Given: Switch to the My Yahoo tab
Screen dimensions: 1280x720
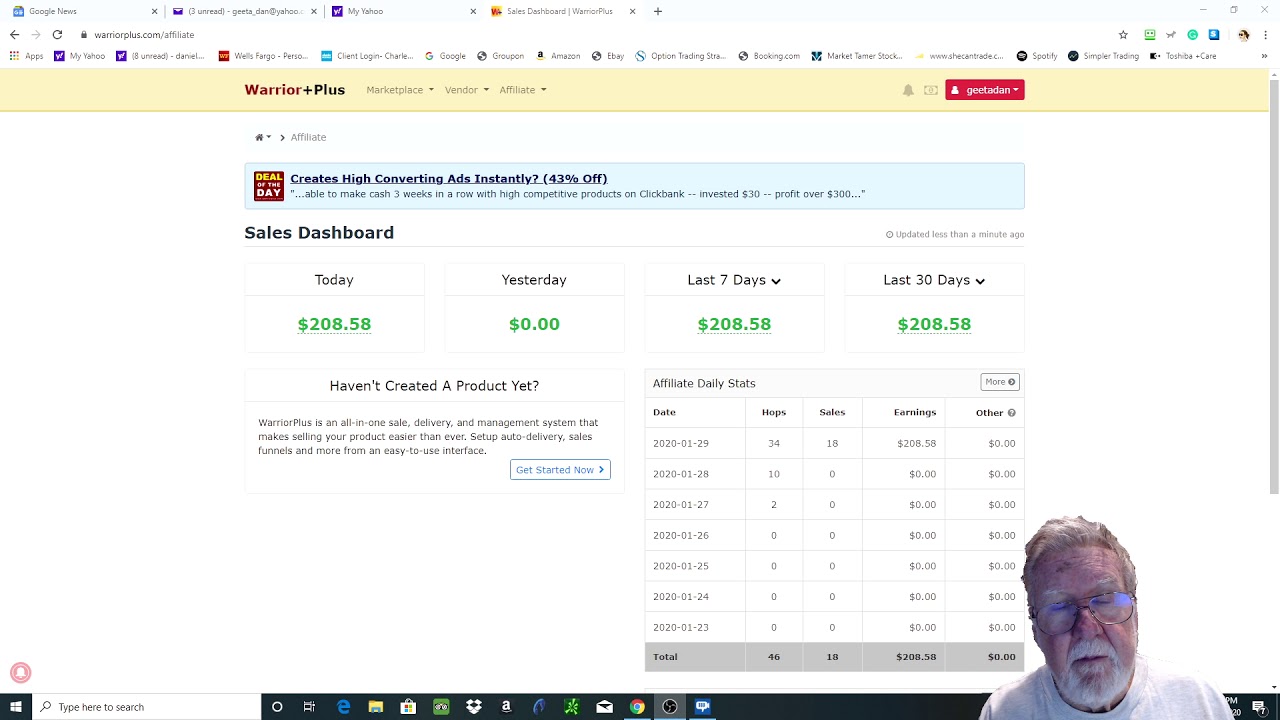Looking at the screenshot, I should pyautogui.click(x=403, y=11).
